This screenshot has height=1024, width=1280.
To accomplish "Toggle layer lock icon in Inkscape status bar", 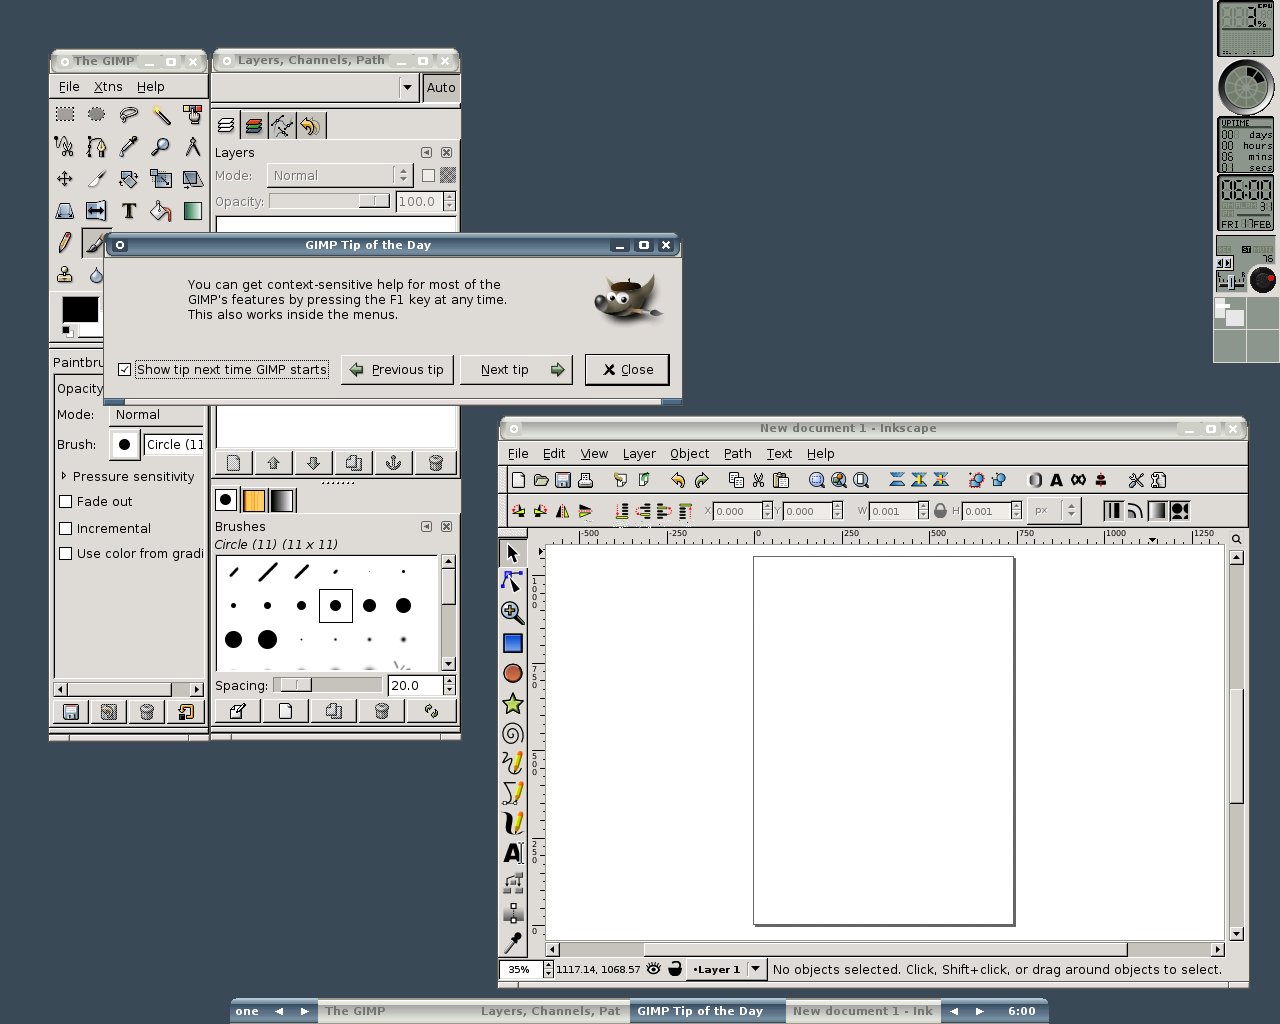I will pyautogui.click(x=675, y=969).
